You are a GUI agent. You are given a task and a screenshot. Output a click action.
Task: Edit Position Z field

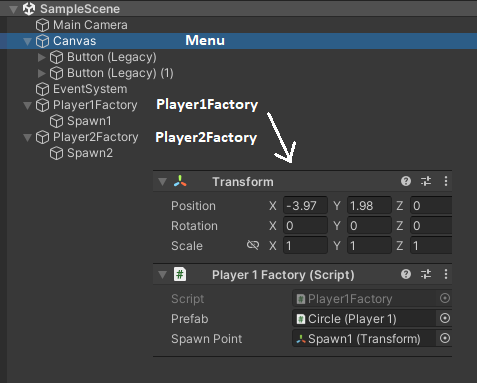pos(431,206)
